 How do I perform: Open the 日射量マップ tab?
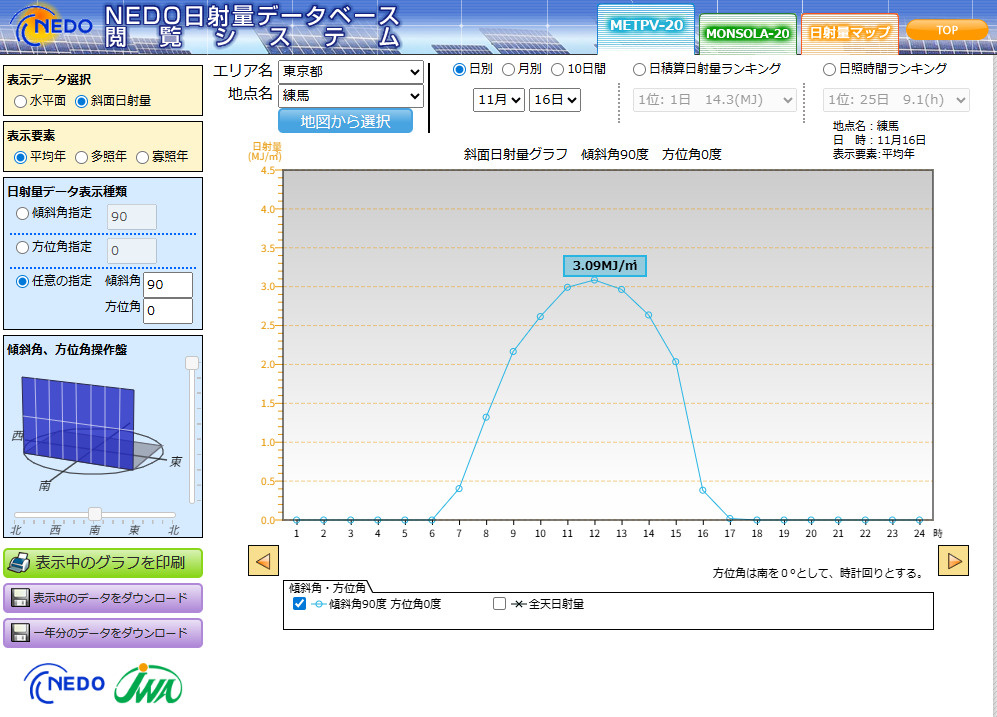tap(849, 33)
